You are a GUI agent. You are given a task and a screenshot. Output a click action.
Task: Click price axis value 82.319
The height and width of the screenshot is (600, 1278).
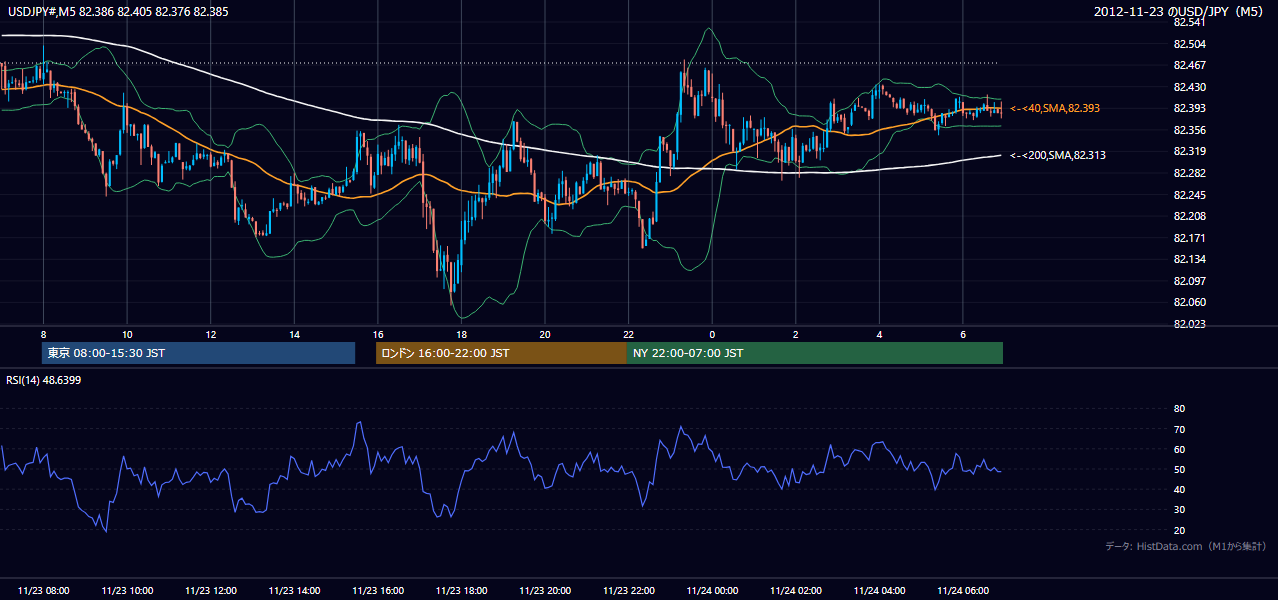pos(1188,151)
